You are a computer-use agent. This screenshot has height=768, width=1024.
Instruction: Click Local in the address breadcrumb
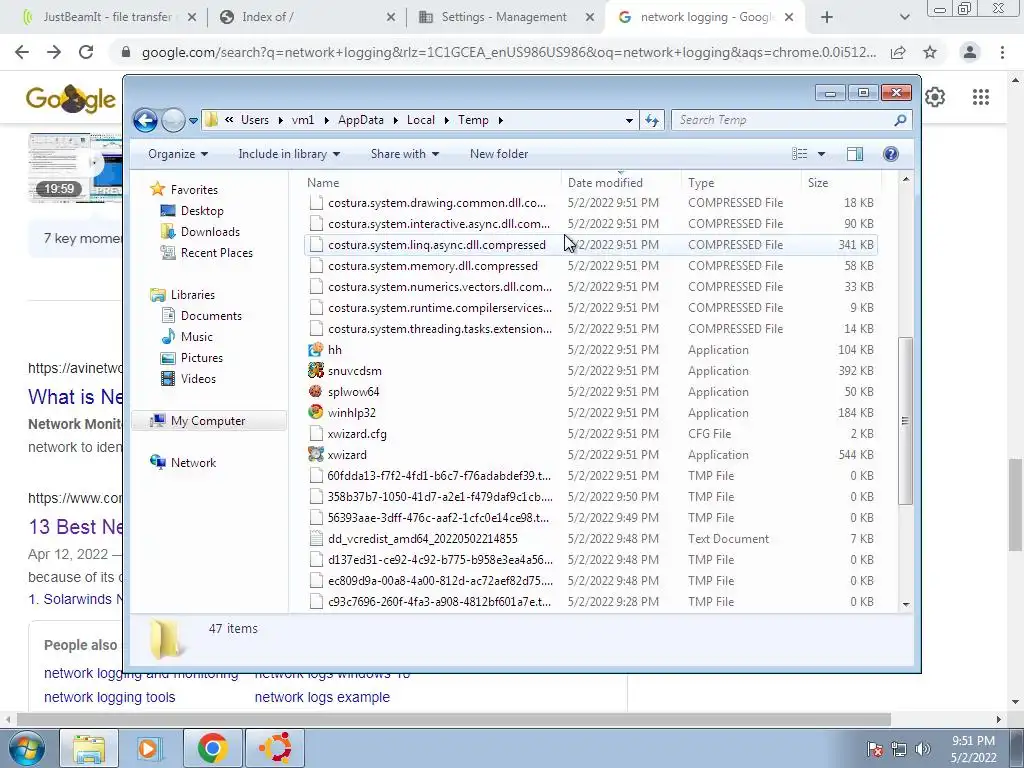tap(421, 120)
